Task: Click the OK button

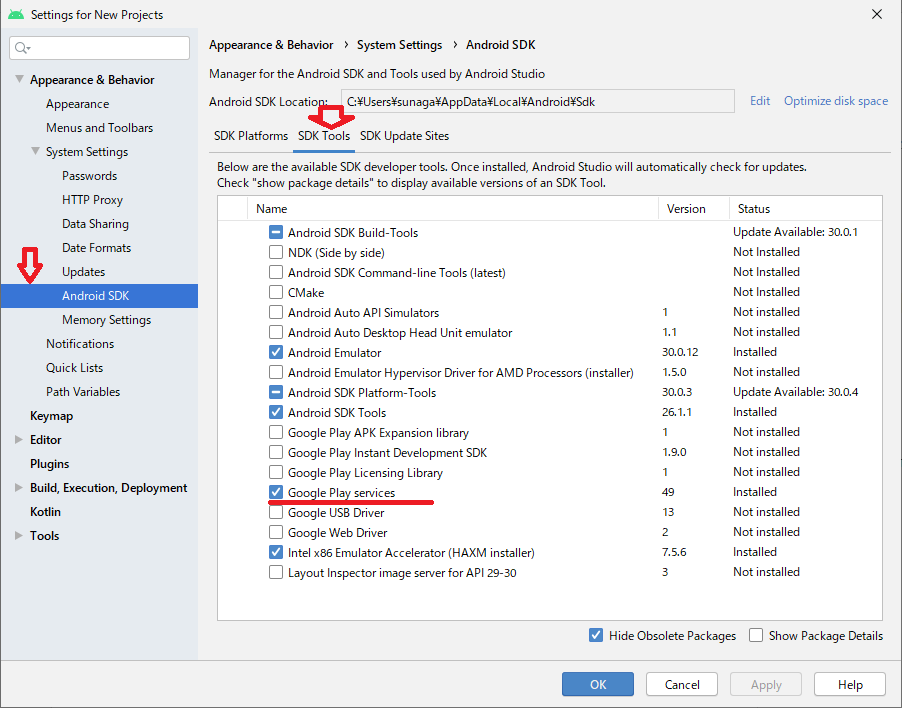Action: (x=597, y=685)
